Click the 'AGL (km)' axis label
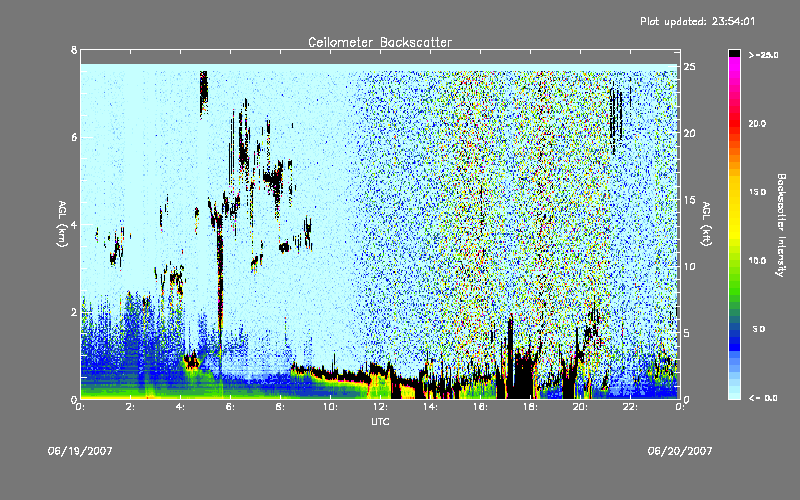Image resolution: width=800 pixels, height=500 pixels. [62, 224]
